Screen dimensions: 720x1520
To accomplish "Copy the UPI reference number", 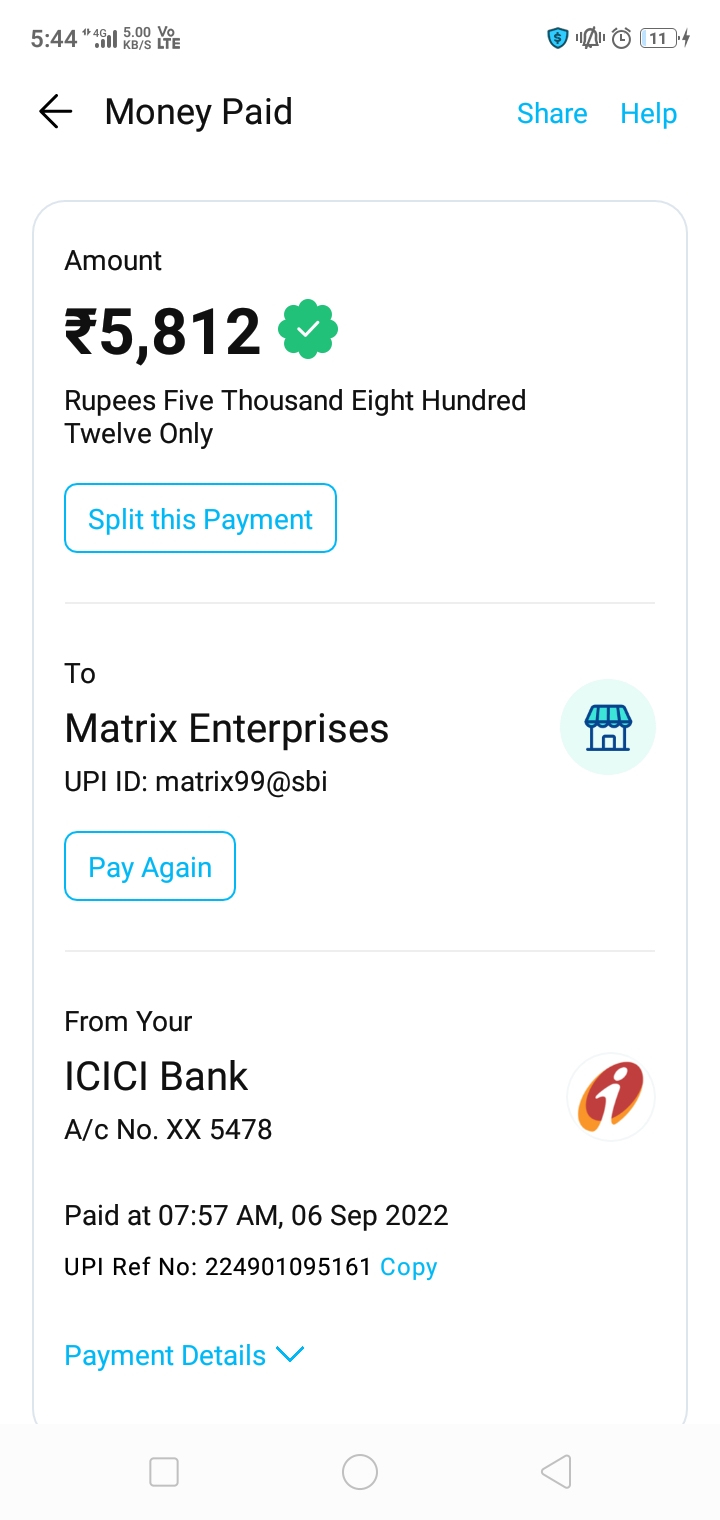I will (x=408, y=1267).
